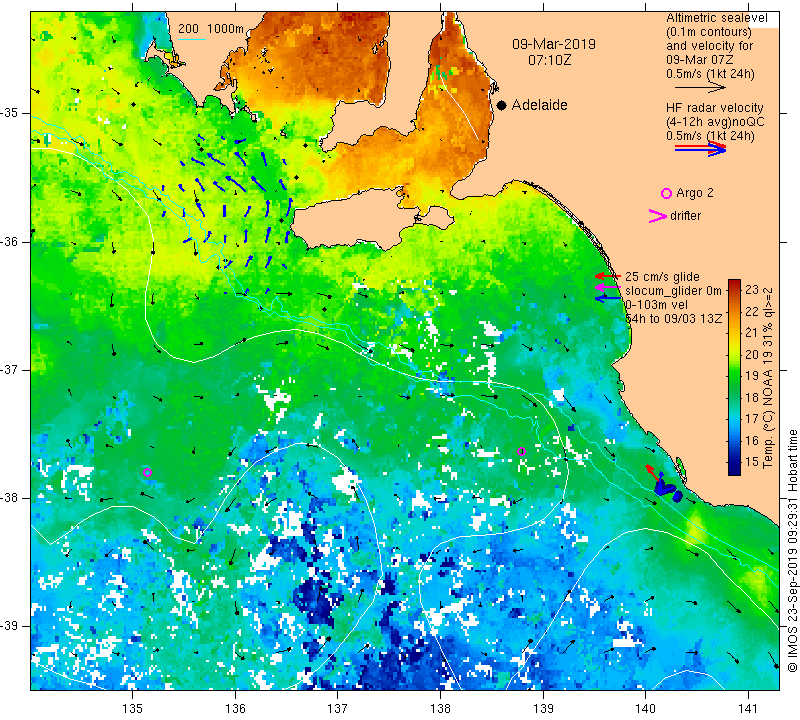
Task: Click the red glider legend arrow
Action: point(608,276)
